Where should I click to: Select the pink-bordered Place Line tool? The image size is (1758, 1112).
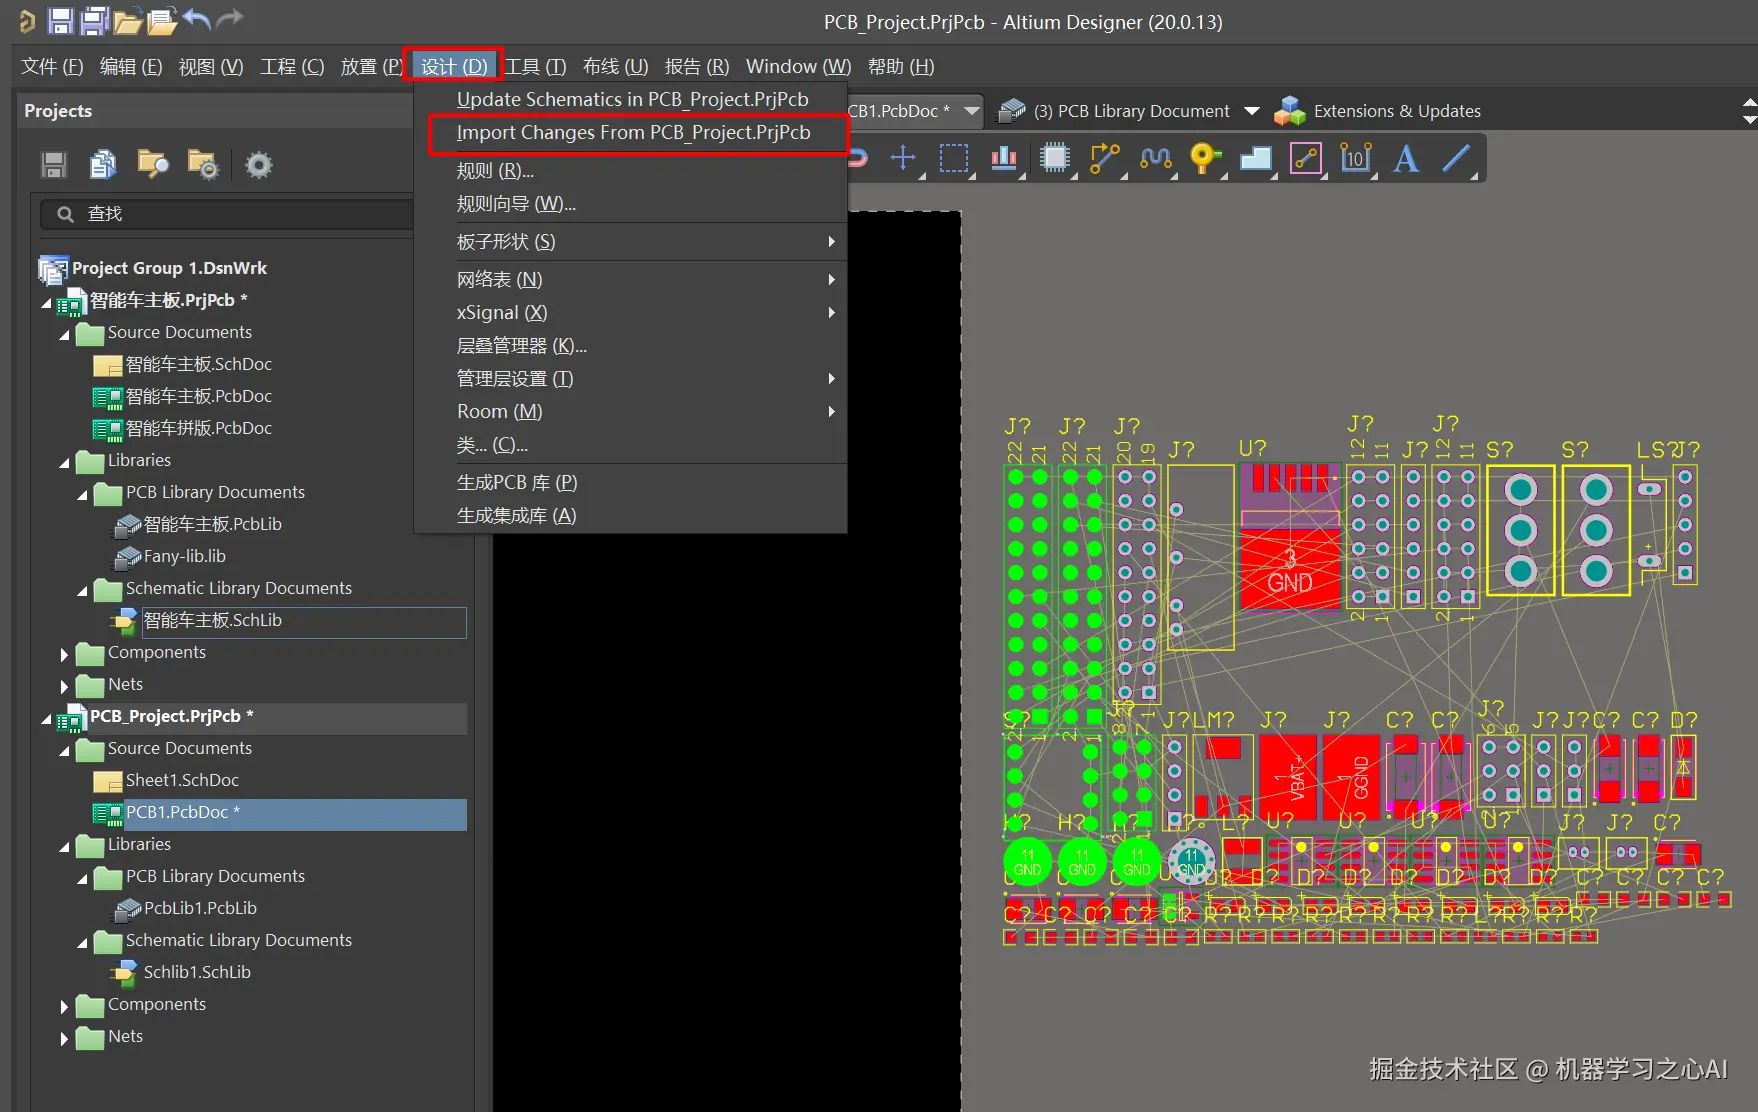pos(1306,158)
